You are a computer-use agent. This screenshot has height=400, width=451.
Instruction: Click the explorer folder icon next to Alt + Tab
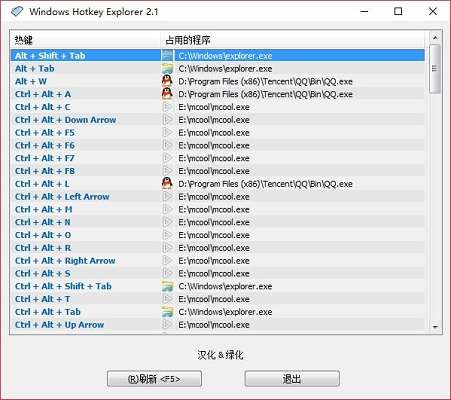point(167,68)
